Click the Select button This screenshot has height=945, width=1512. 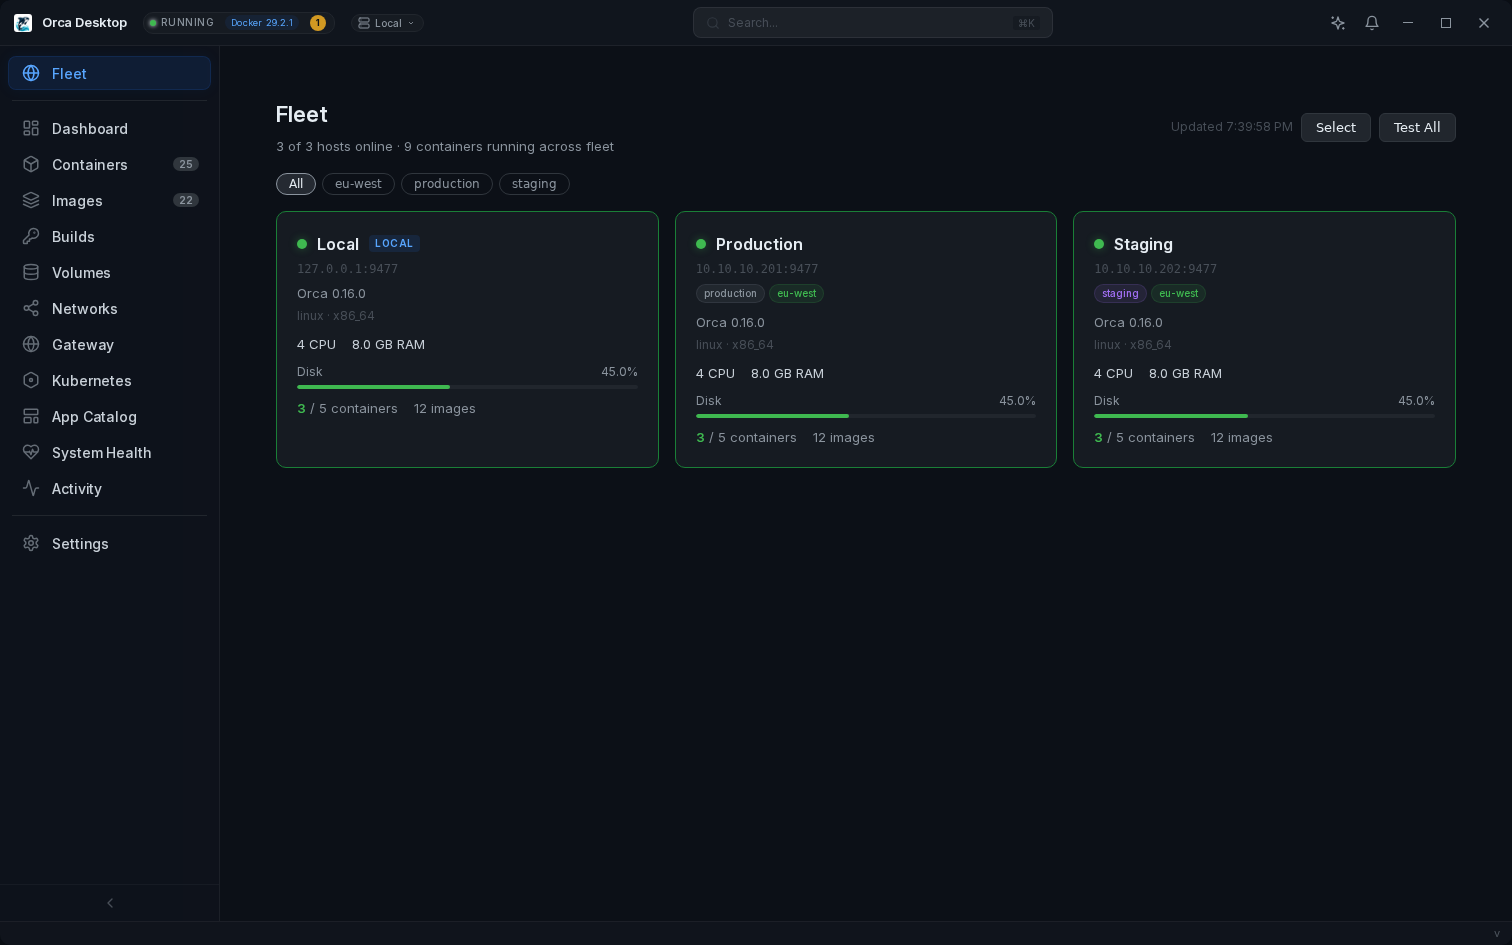coord(1336,127)
